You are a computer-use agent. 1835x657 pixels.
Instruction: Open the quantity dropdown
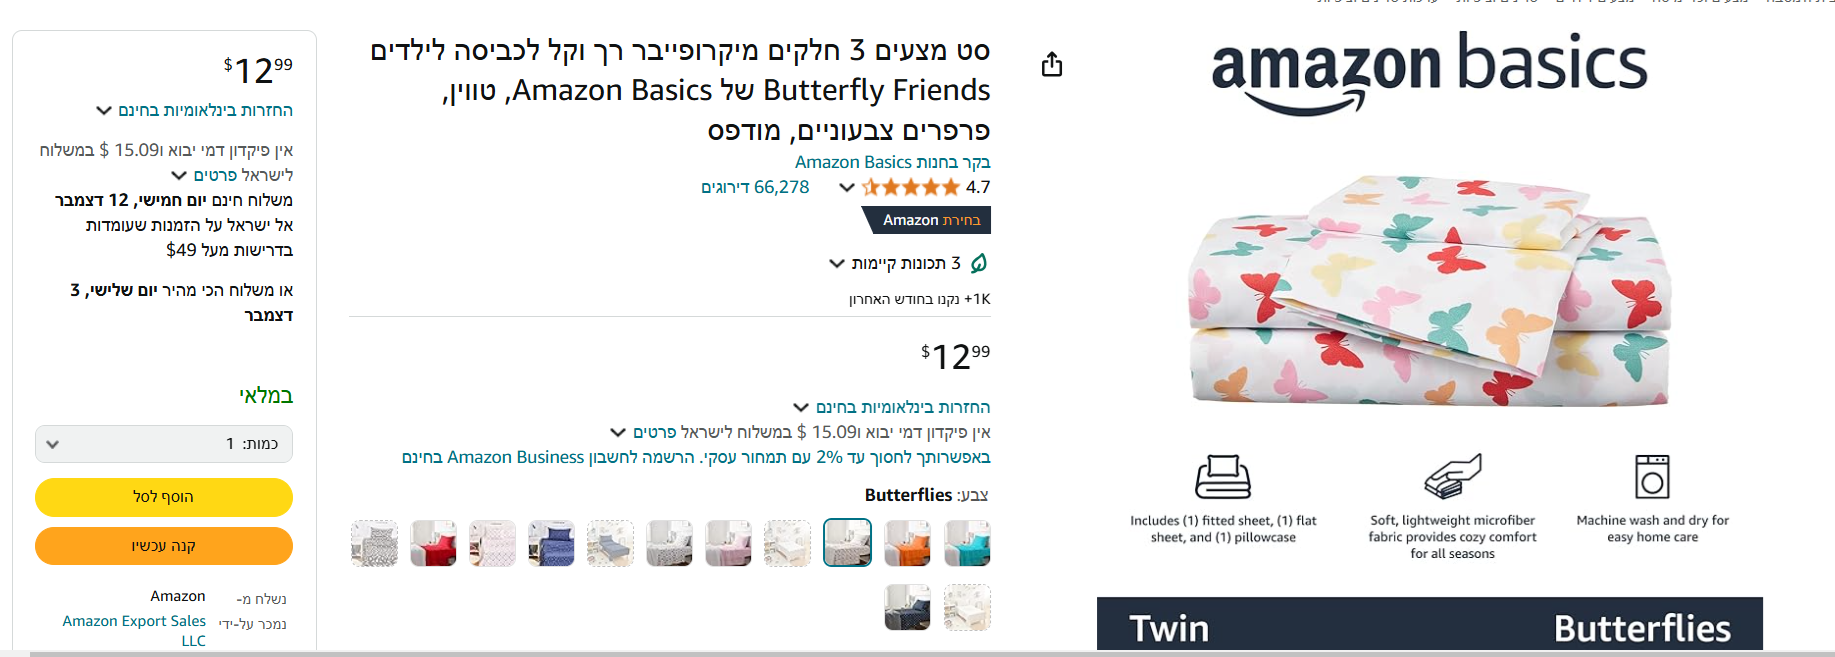click(x=164, y=444)
